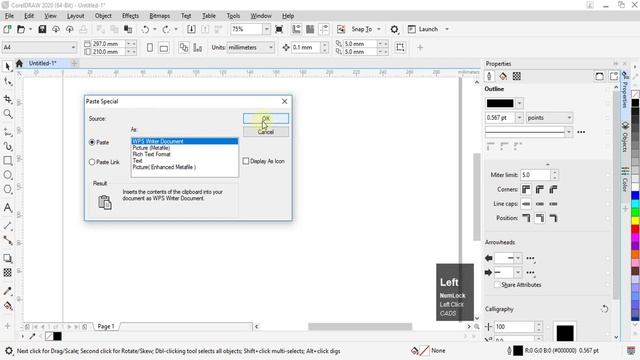
Task: Select the Artistic Media tool
Action: (x=8, y=146)
